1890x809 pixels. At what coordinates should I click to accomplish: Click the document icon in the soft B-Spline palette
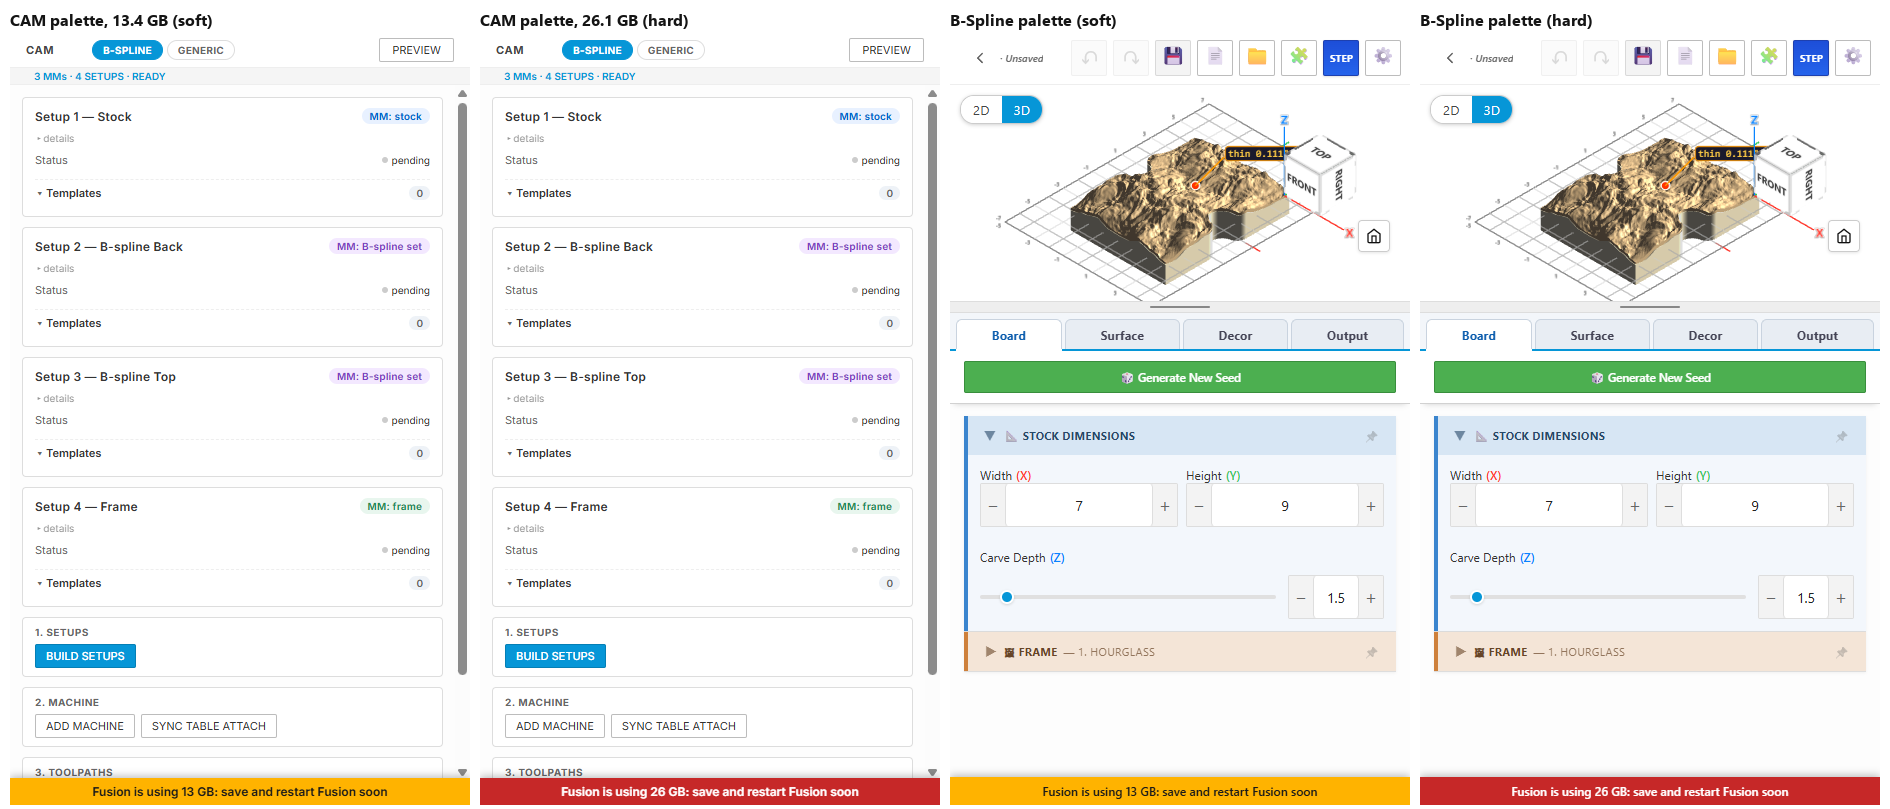[x=1215, y=58]
